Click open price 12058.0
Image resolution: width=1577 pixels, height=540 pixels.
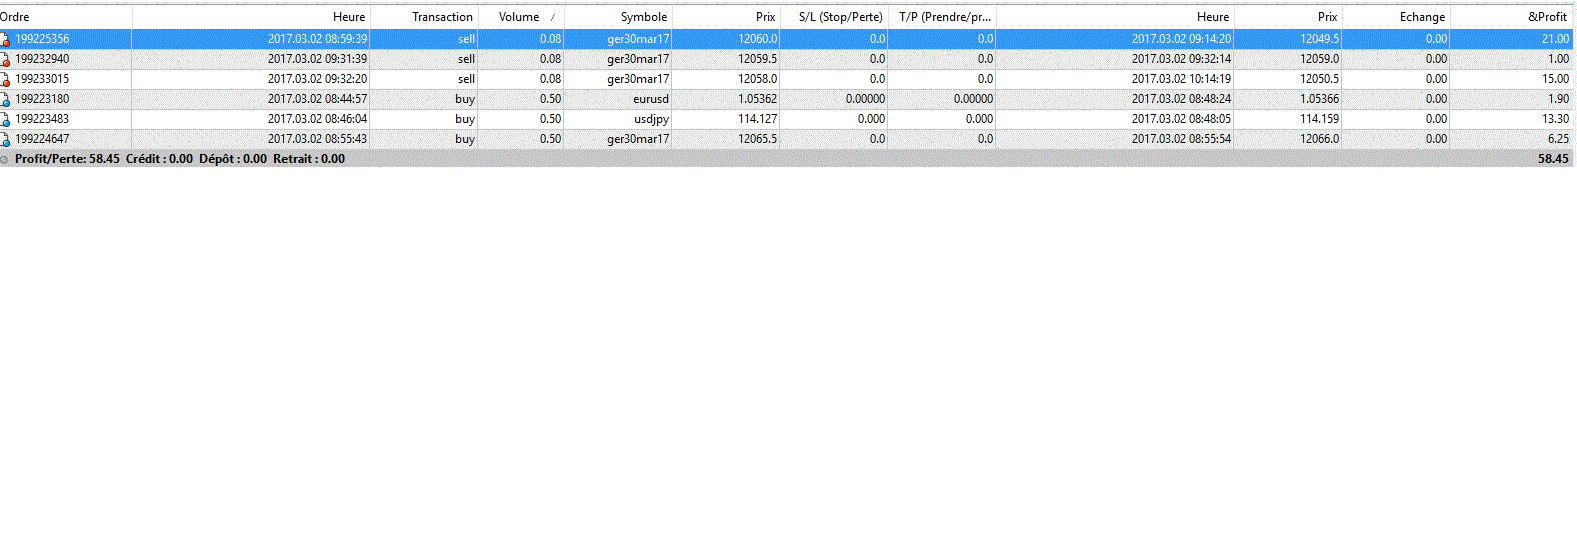758,79
